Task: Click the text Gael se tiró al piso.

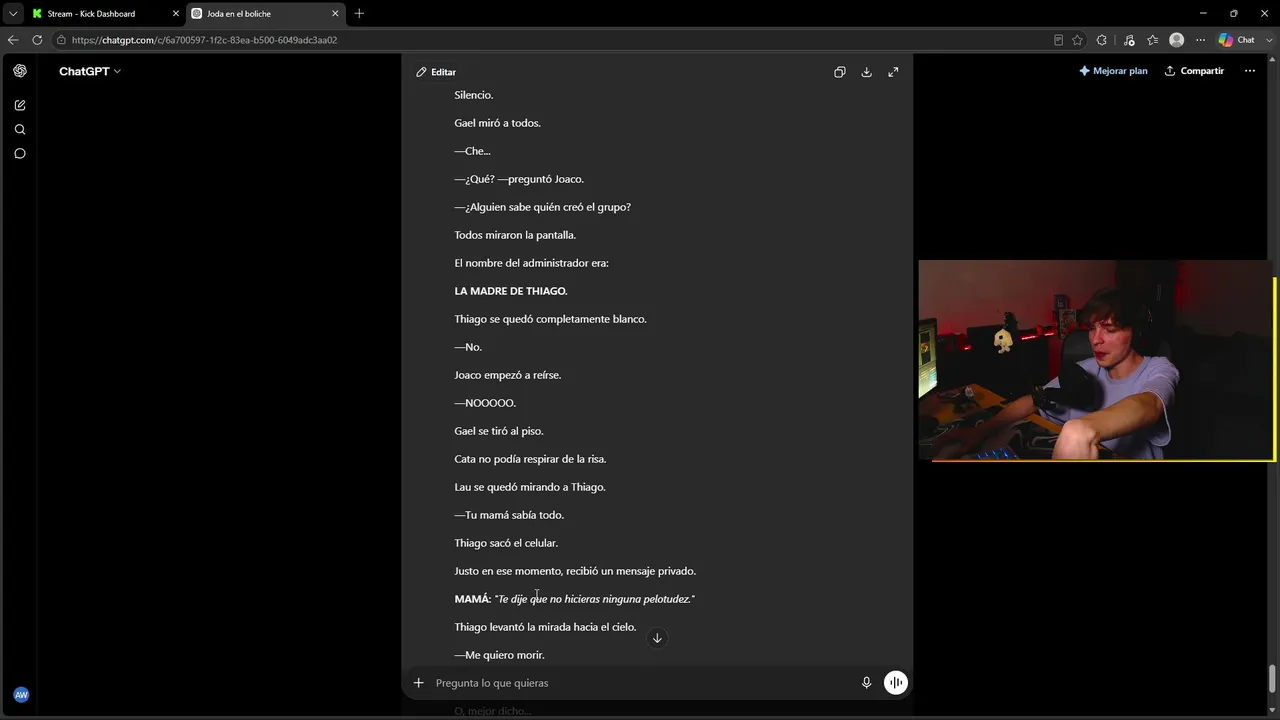Action: point(499,431)
